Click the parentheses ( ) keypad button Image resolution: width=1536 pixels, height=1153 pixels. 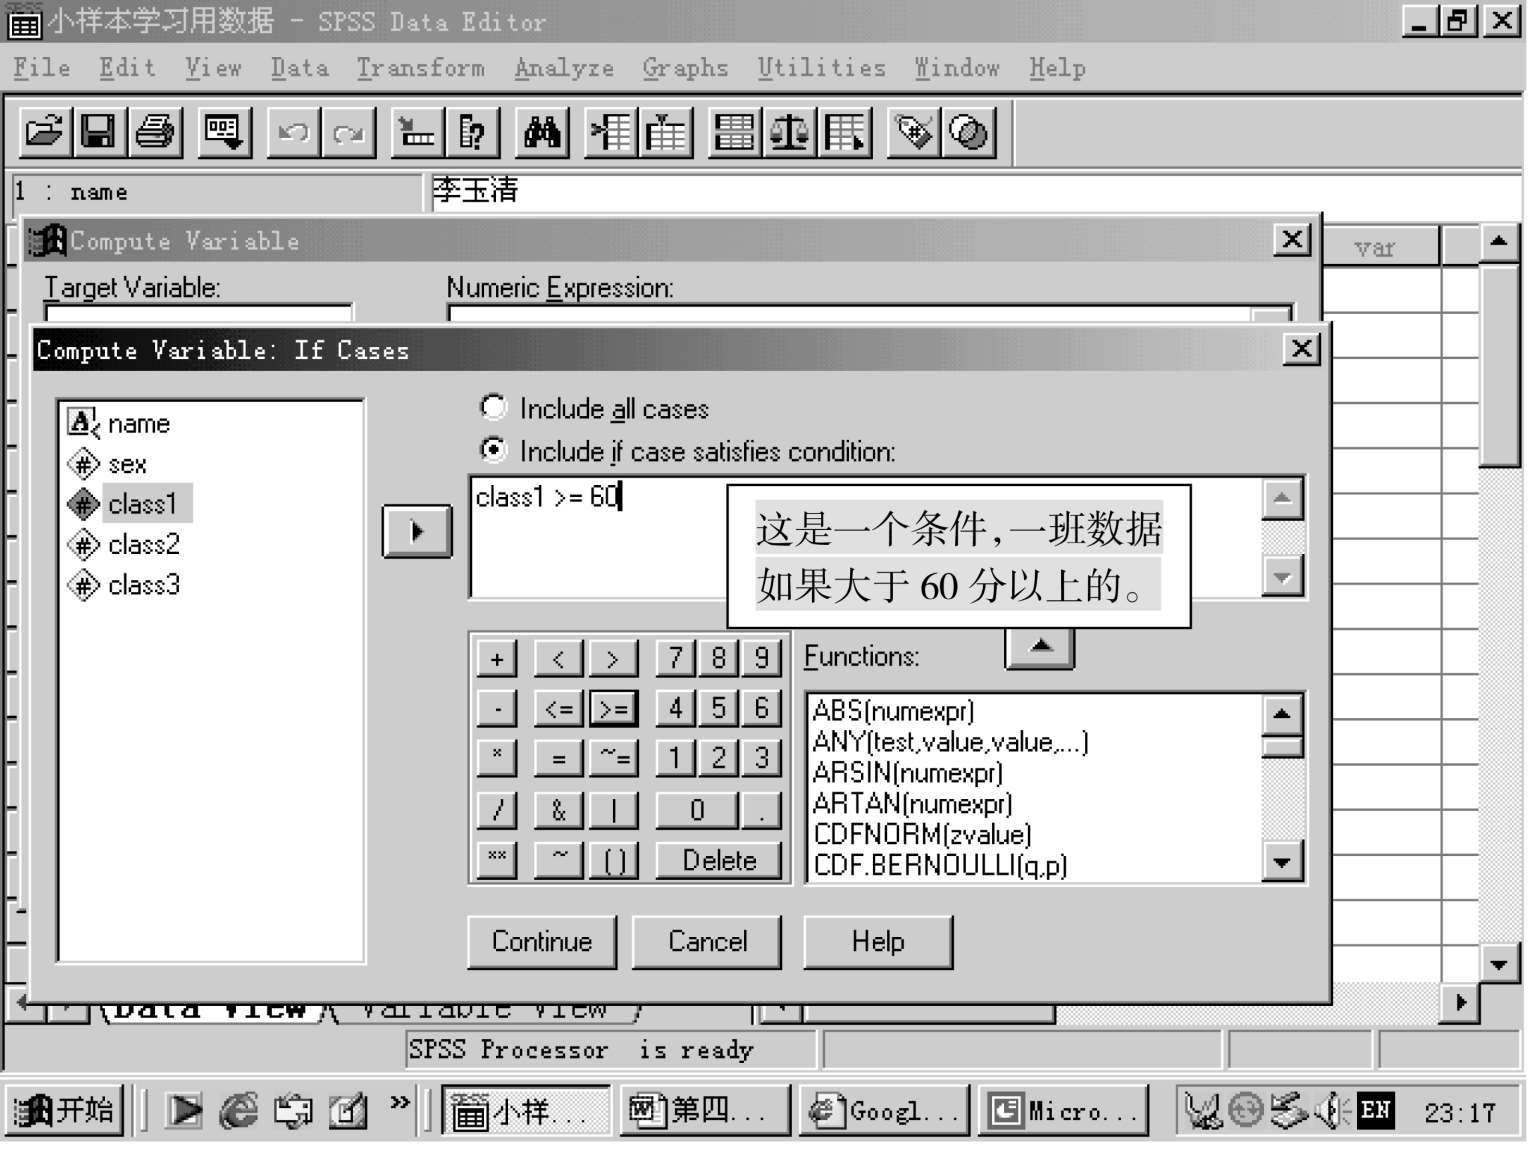point(613,860)
